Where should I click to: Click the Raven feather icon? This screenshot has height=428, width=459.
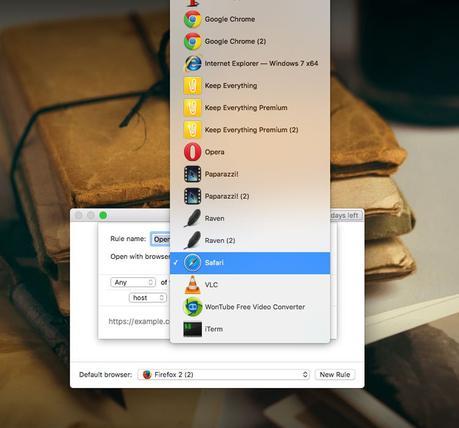click(x=193, y=218)
